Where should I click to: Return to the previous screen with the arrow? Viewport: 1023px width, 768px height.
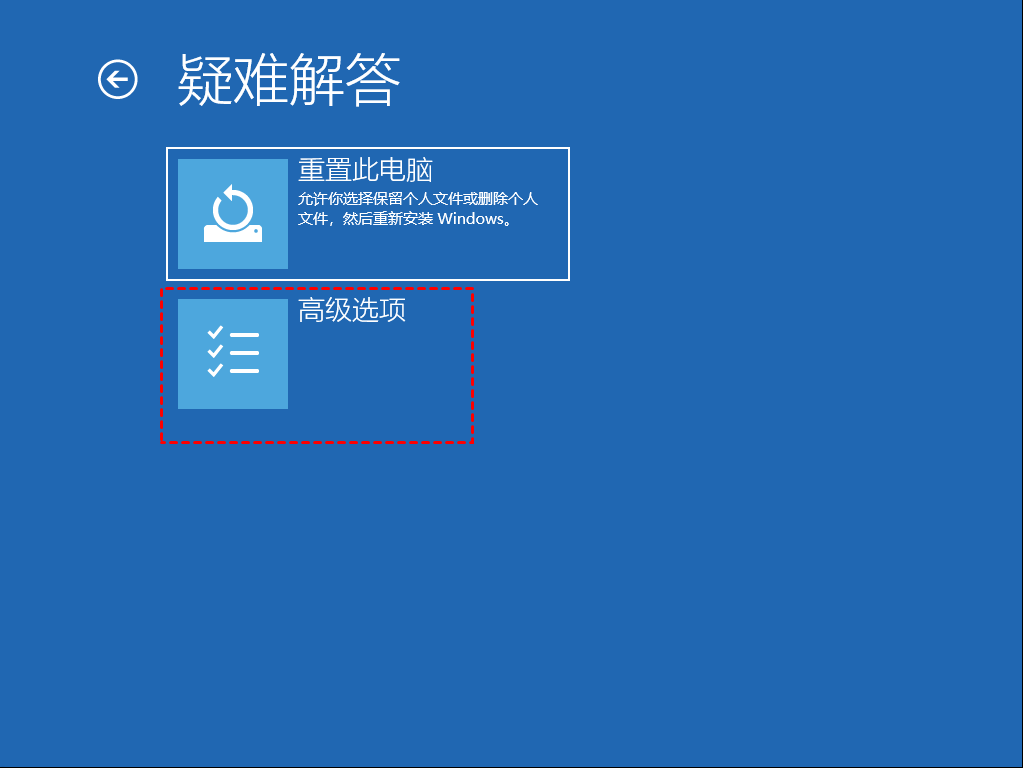coord(117,80)
